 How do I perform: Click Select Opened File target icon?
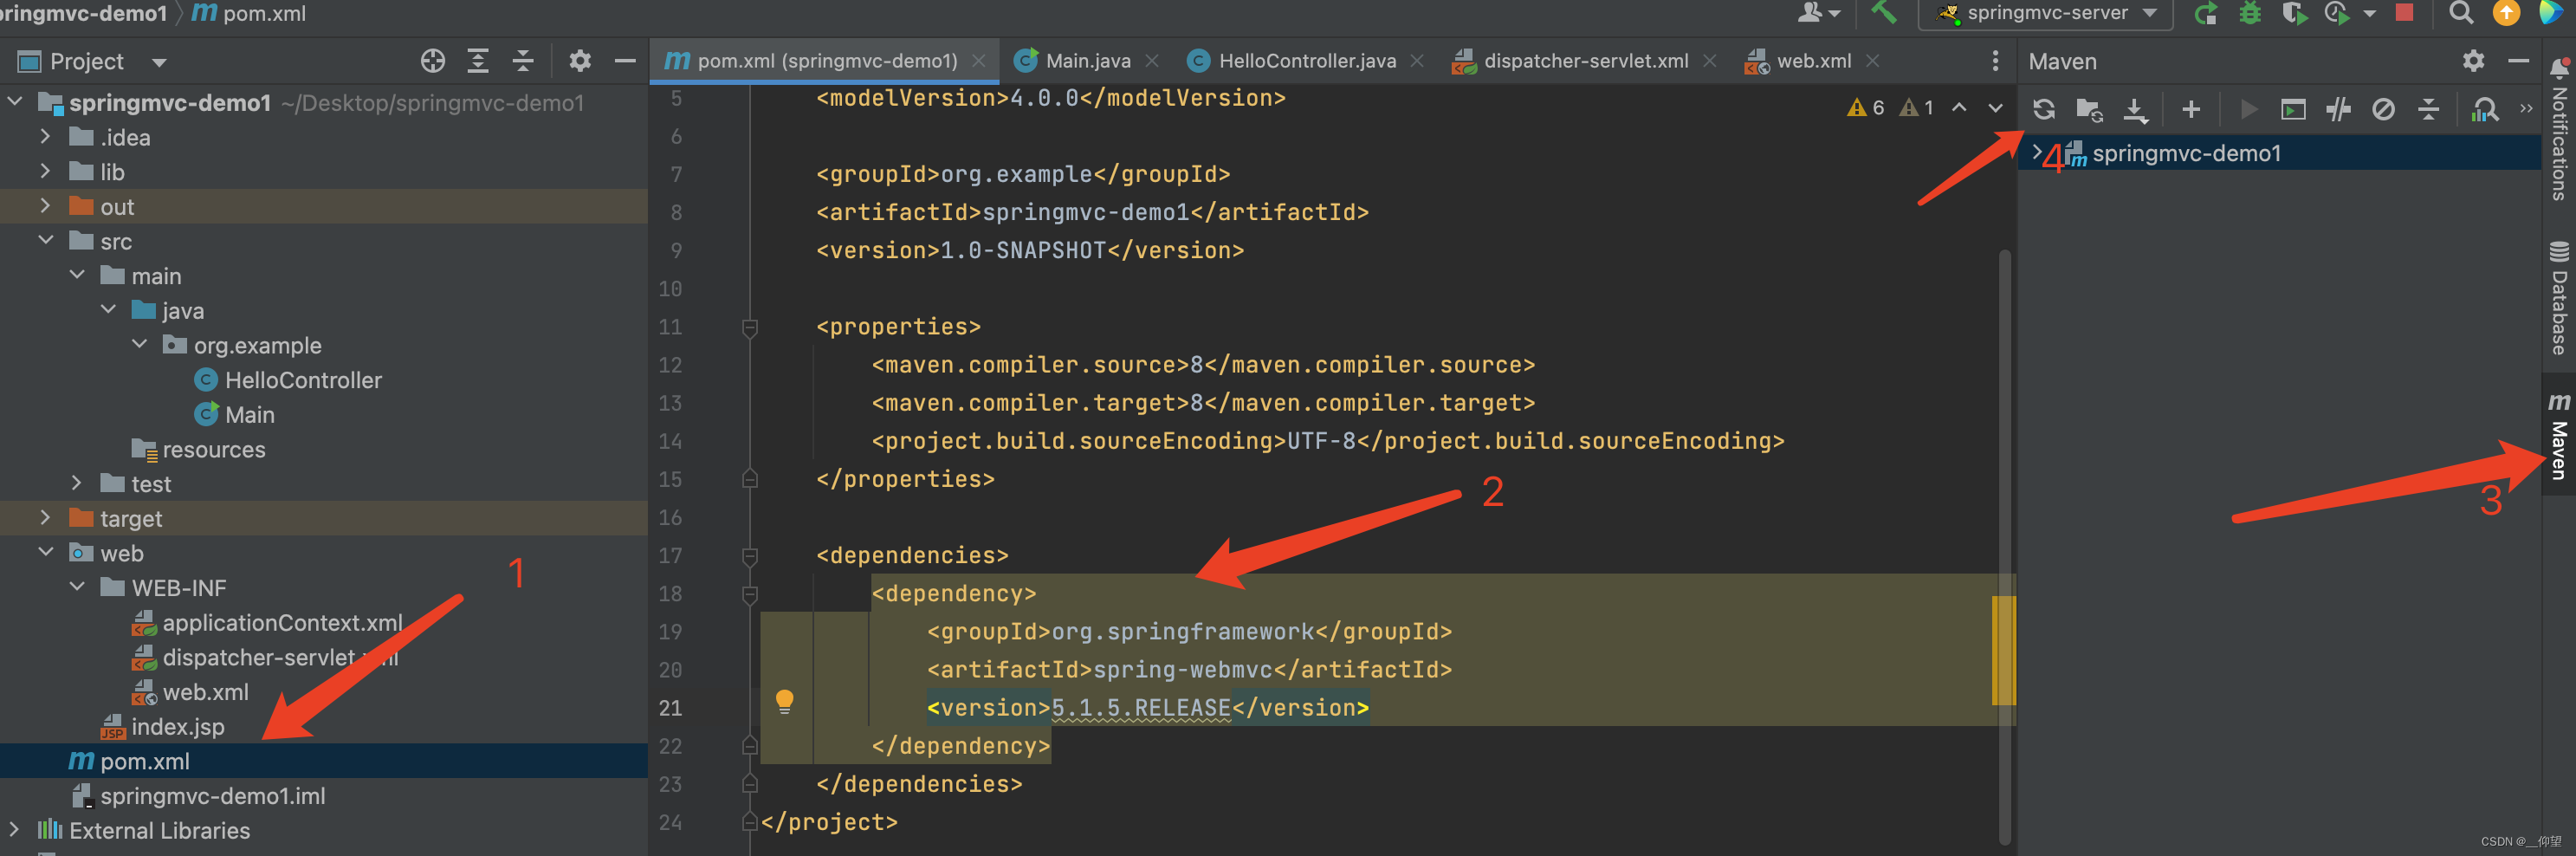point(432,61)
